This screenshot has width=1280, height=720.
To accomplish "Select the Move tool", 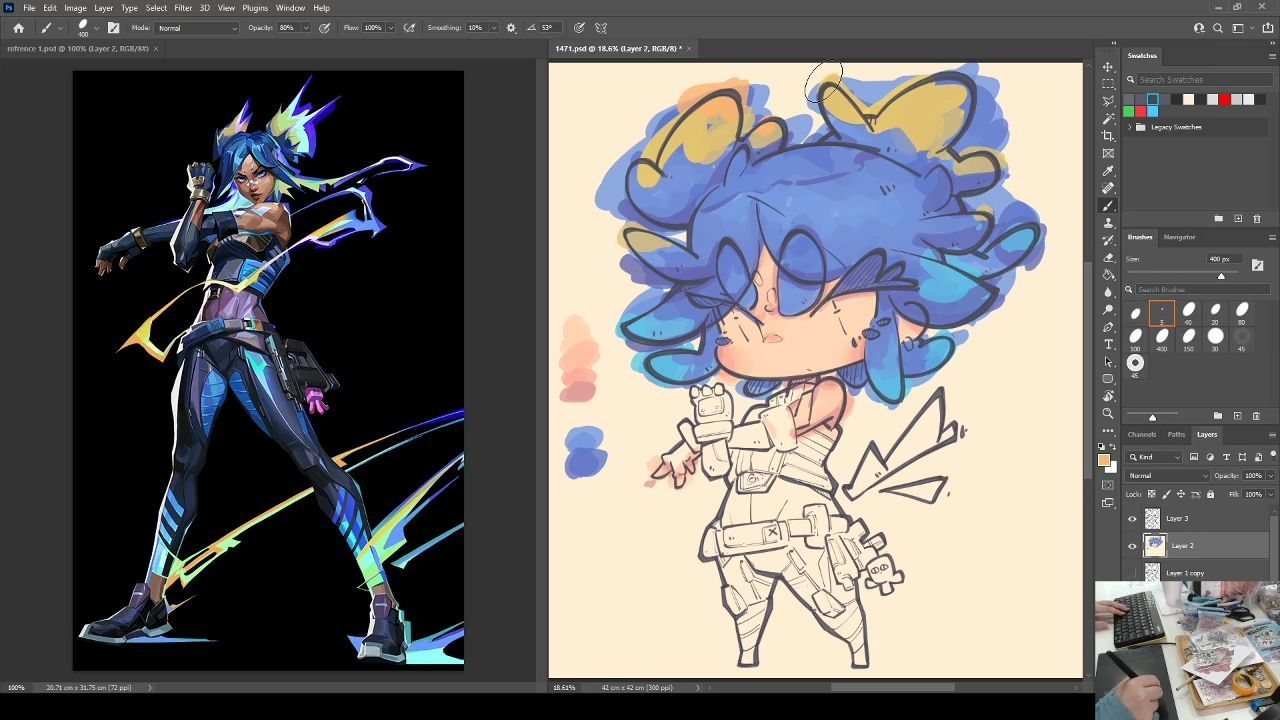I will click(1108, 67).
